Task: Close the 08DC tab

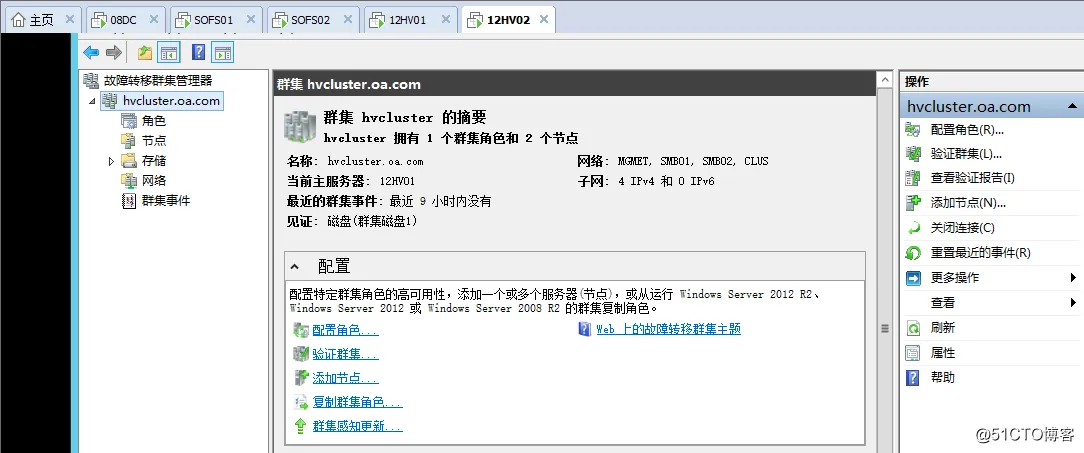Action: click(x=153, y=19)
